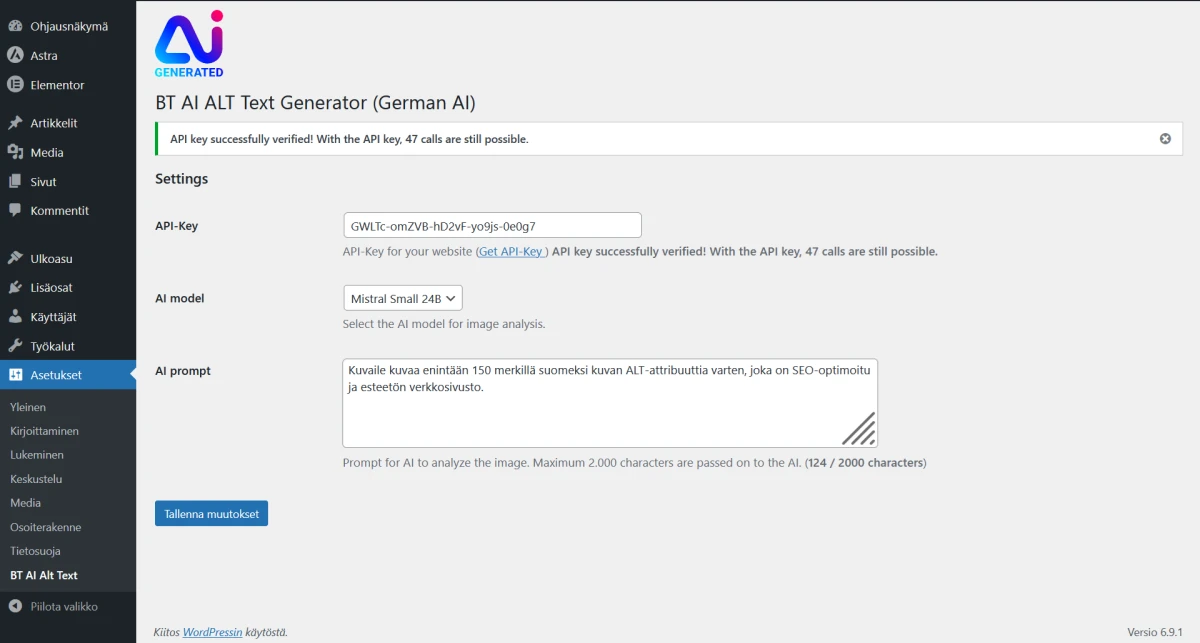Click the Media library icon
Screen dimensions: 1200x643
coord(15,153)
